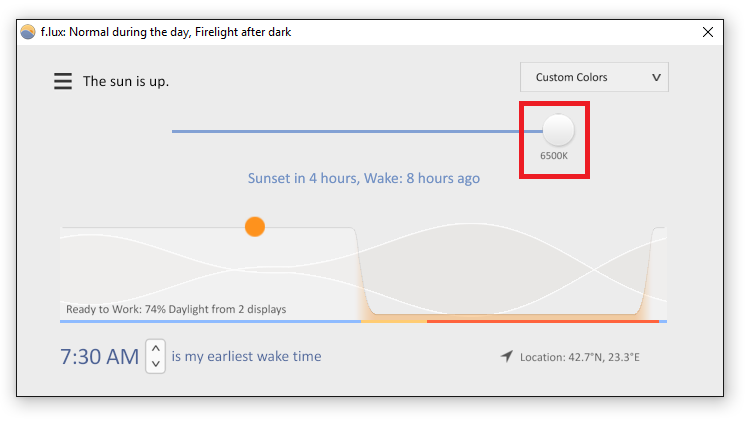This screenshot has height=422, width=750.
Task: Click the orange sun marker on graph
Action: click(255, 227)
